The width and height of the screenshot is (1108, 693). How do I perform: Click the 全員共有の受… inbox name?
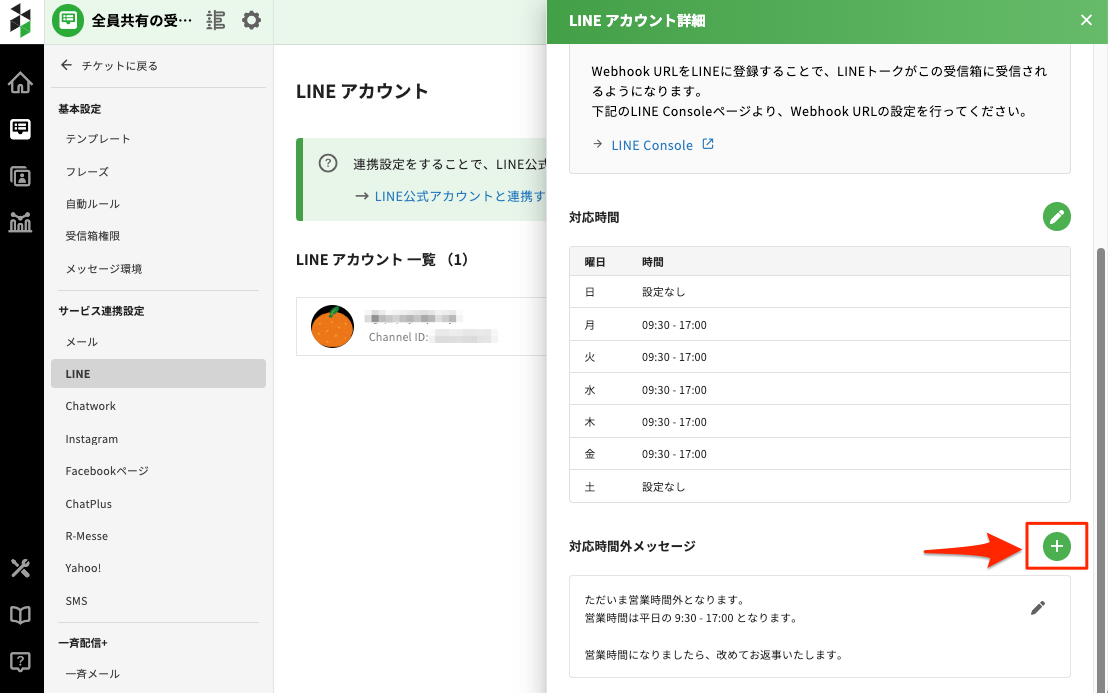(x=142, y=20)
